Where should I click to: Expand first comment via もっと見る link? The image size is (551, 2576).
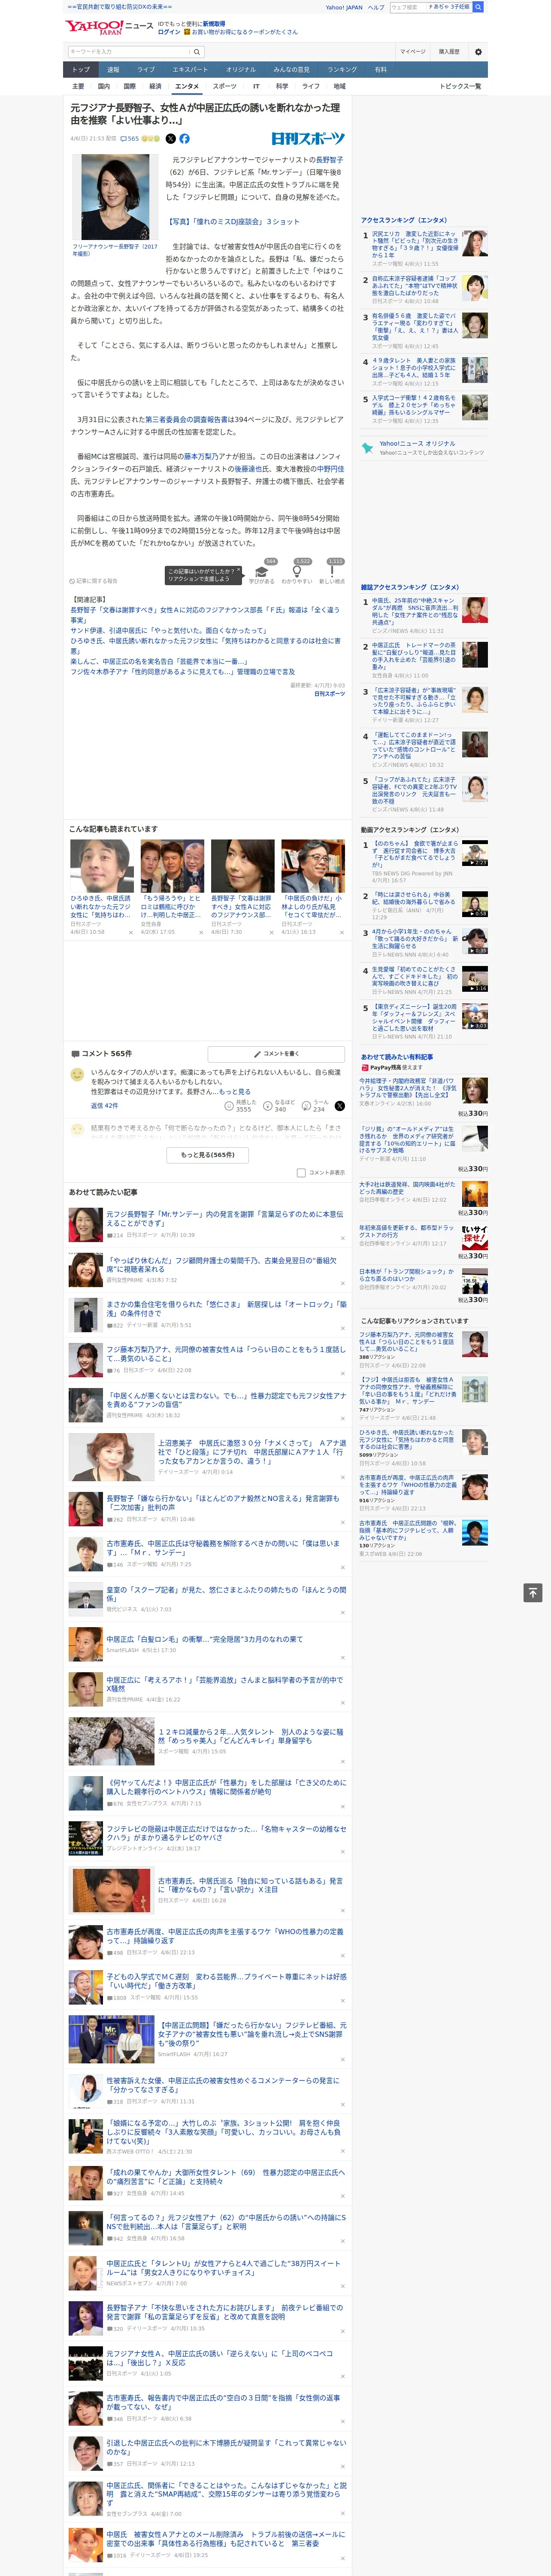(x=235, y=1092)
